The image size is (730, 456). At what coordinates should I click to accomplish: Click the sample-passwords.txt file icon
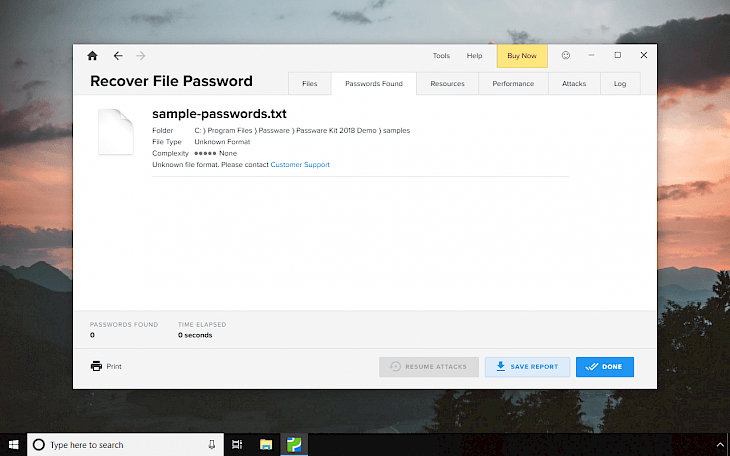[x=116, y=131]
